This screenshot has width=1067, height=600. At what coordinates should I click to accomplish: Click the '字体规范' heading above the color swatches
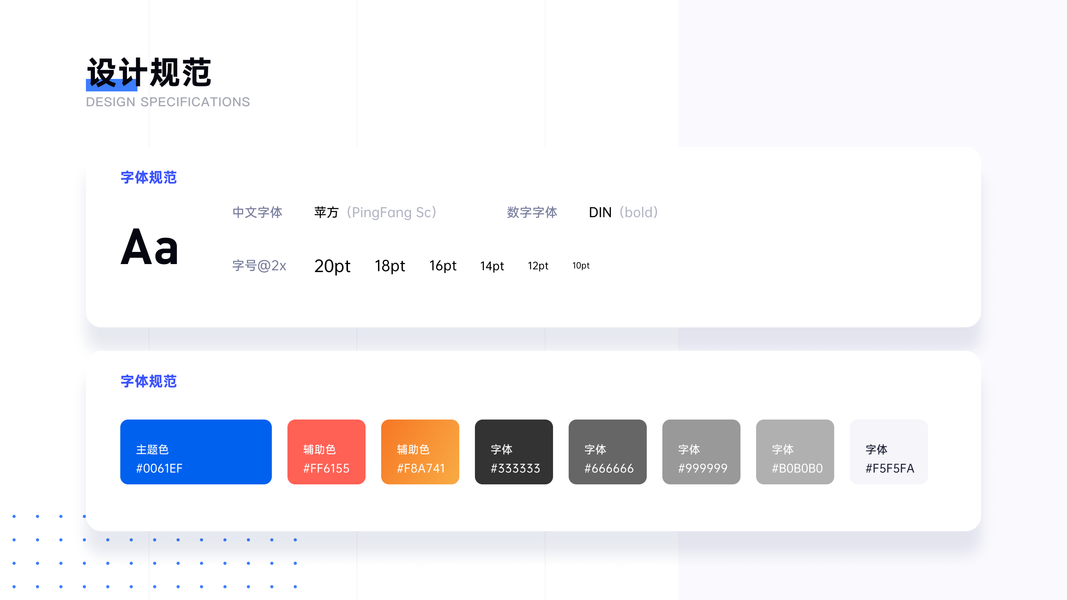(148, 382)
